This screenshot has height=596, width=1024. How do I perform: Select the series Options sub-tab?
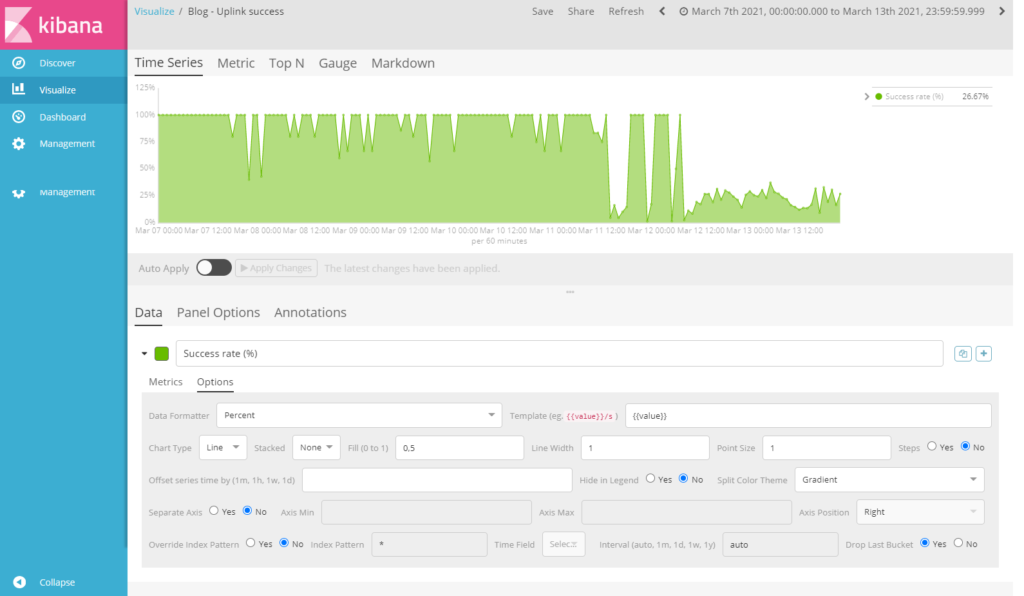(215, 382)
